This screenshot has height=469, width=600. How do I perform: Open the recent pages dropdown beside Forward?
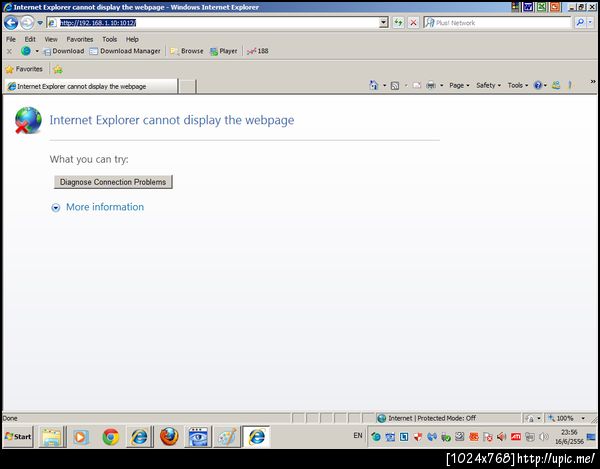[40, 23]
